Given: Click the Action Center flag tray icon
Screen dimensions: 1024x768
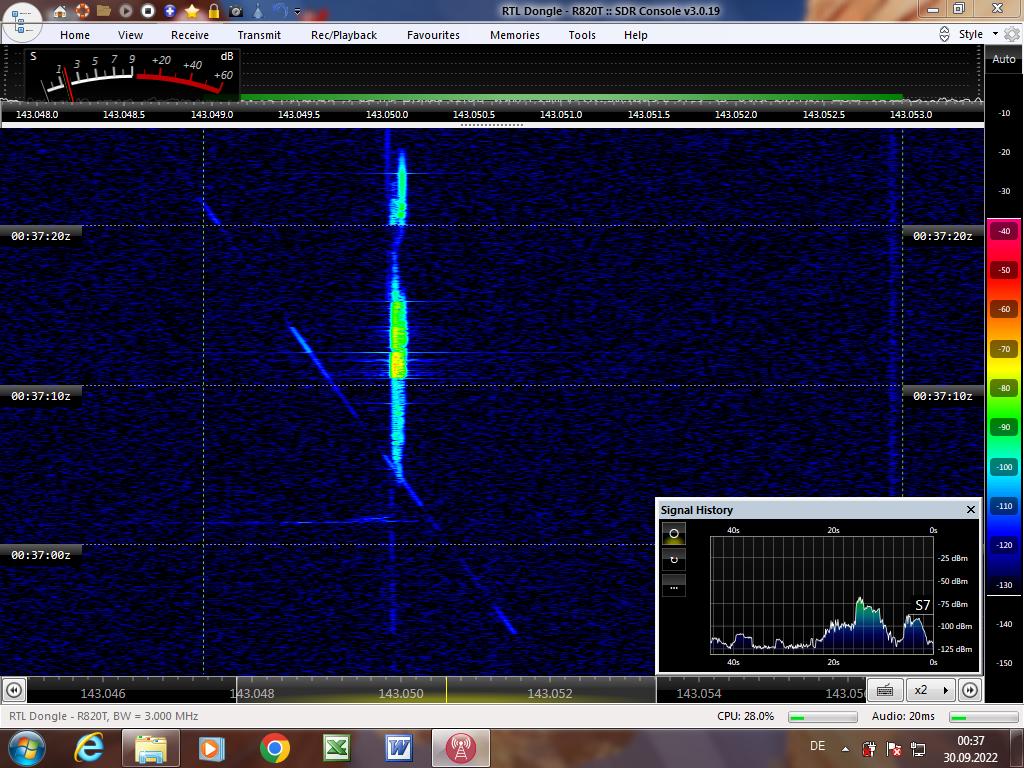Looking at the screenshot, I should (893, 749).
